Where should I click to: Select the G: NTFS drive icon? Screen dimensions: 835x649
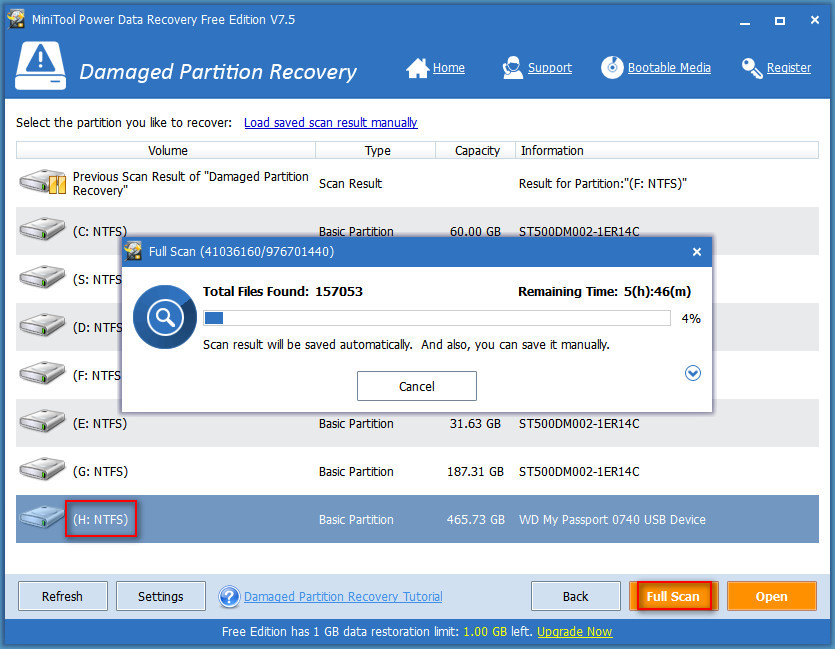click(x=42, y=469)
